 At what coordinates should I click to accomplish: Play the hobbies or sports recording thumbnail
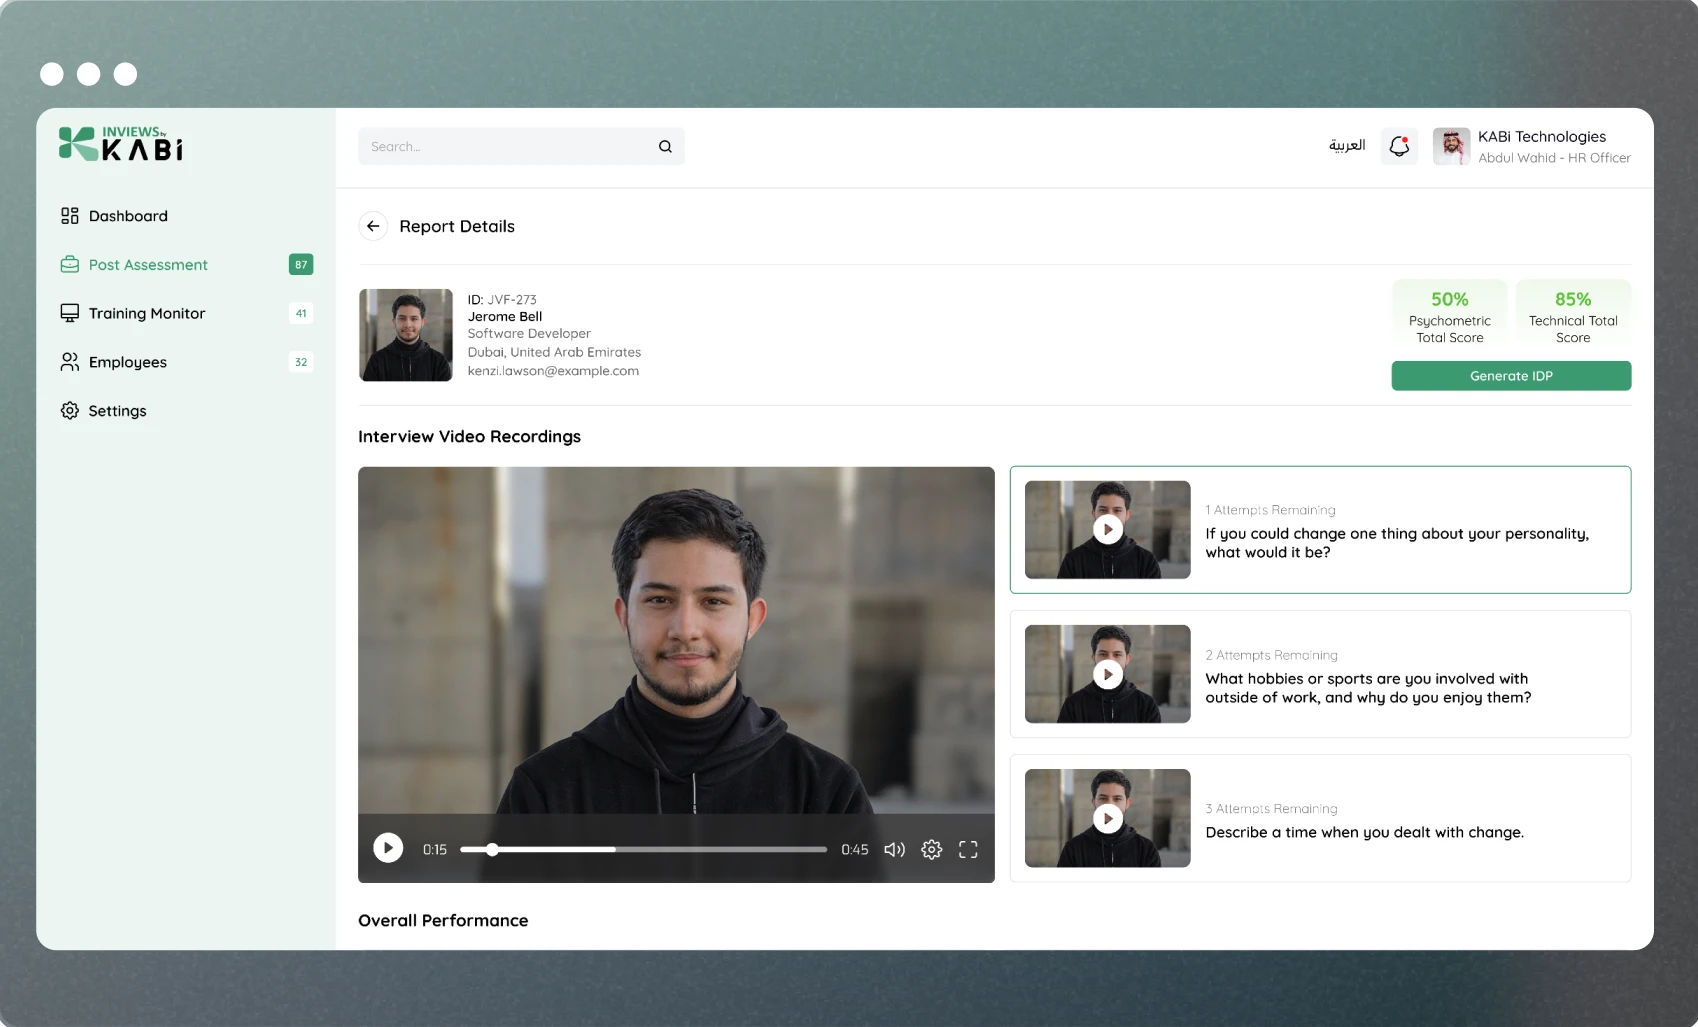coord(1107,674)
